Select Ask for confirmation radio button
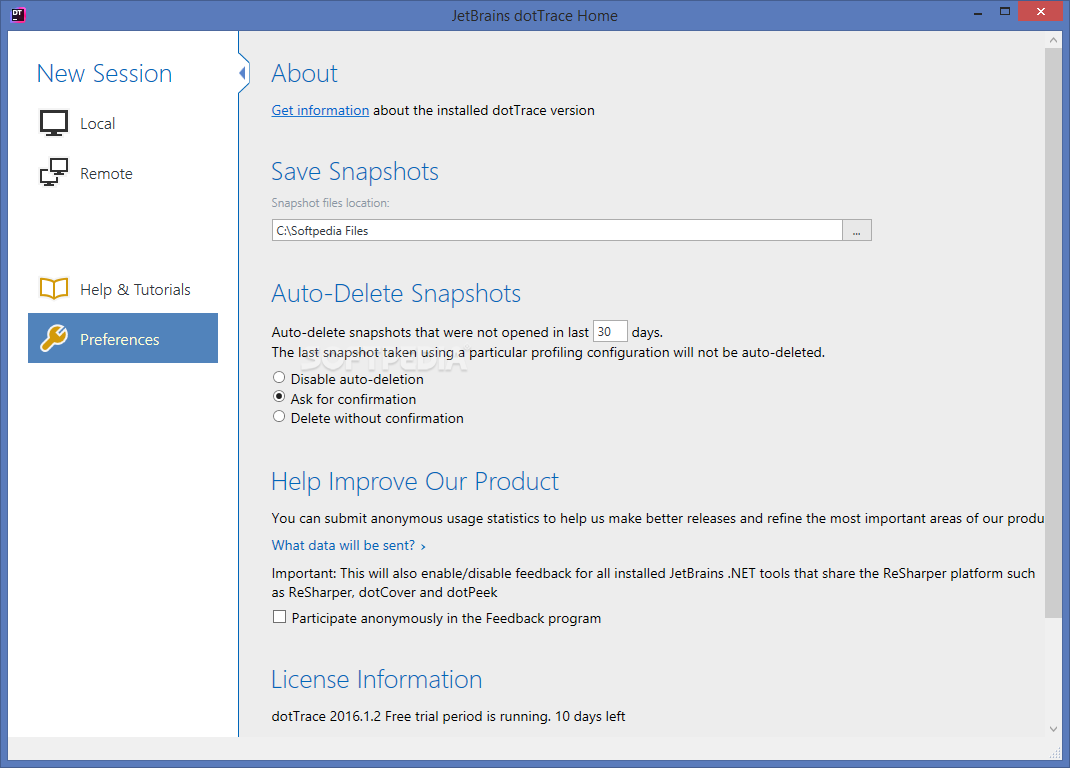Viewport: 1070px width, 768px height. pyautogui.click(x=279, y=397)
